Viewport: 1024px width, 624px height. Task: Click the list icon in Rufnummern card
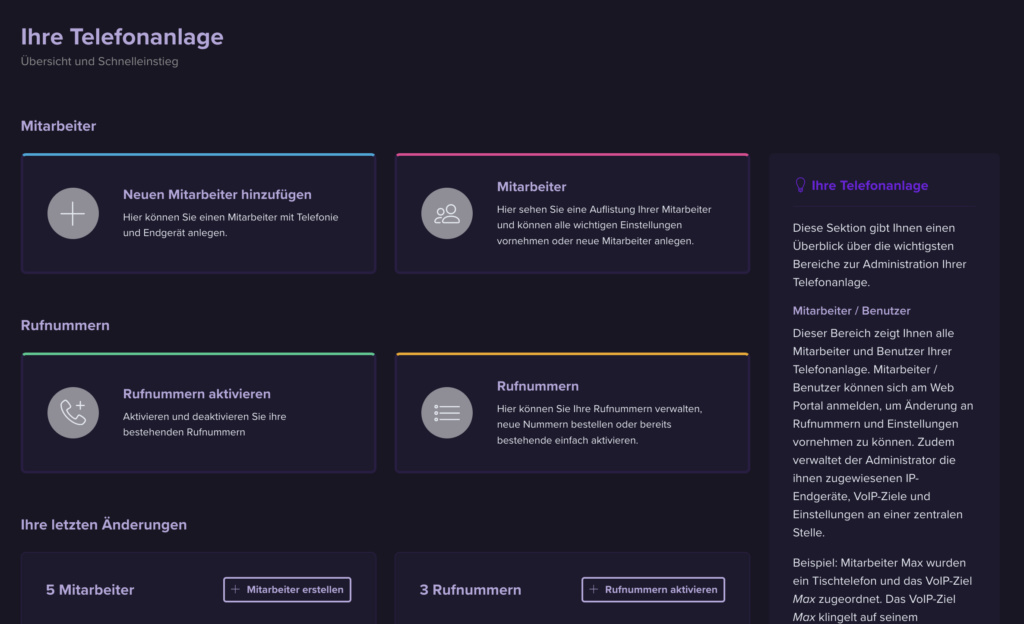coord(447,412)
